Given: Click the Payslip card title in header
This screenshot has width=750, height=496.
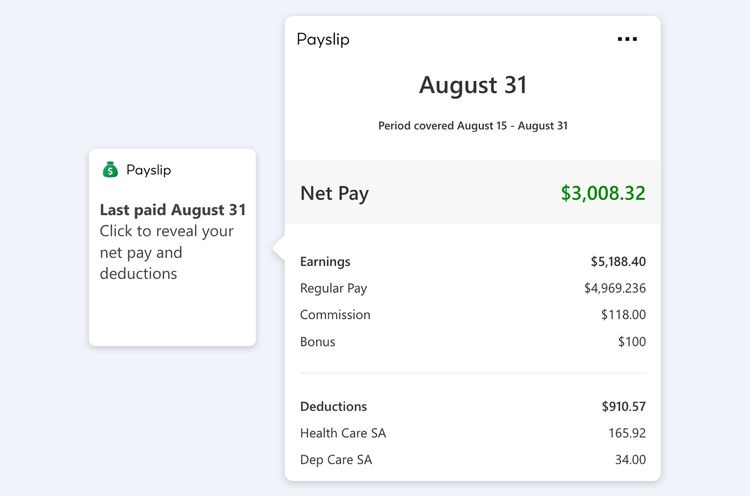Looking at the screenshot, I should click(x=323, y=40).
